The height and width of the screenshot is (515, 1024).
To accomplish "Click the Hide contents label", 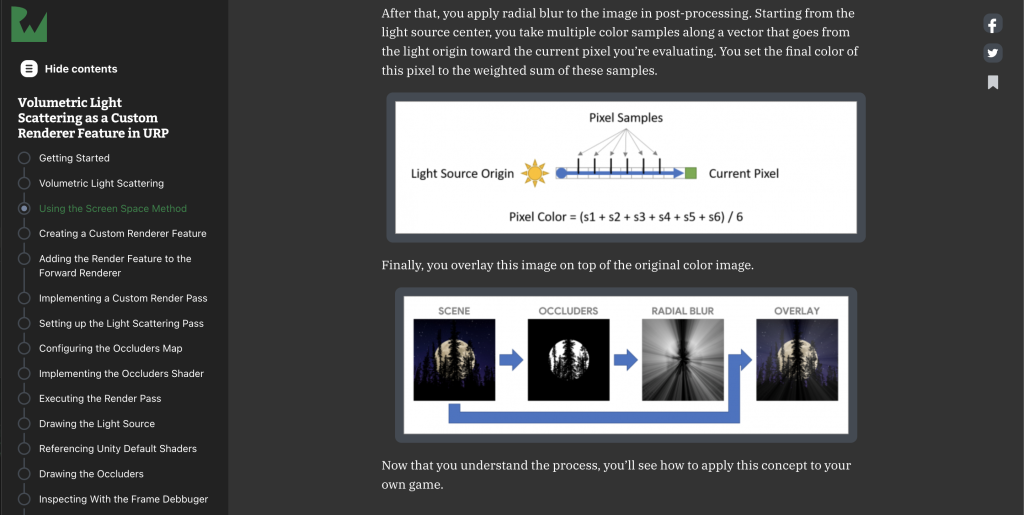I will pyautogui.click(x=81, y=69).
